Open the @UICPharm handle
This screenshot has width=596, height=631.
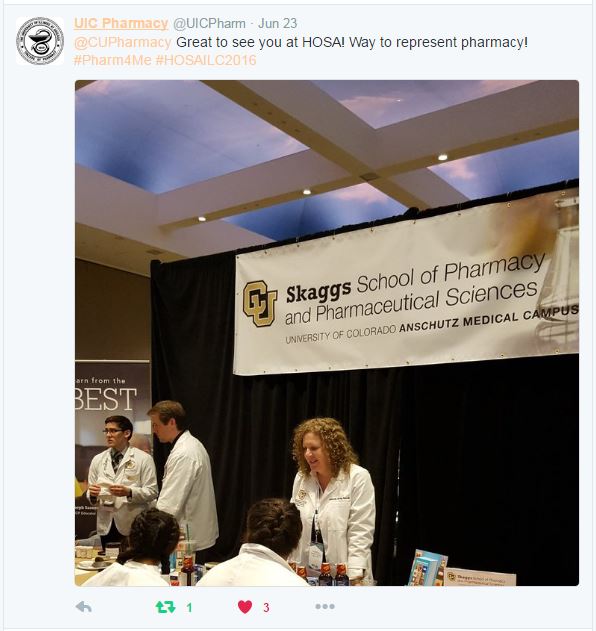click(209, 23)
